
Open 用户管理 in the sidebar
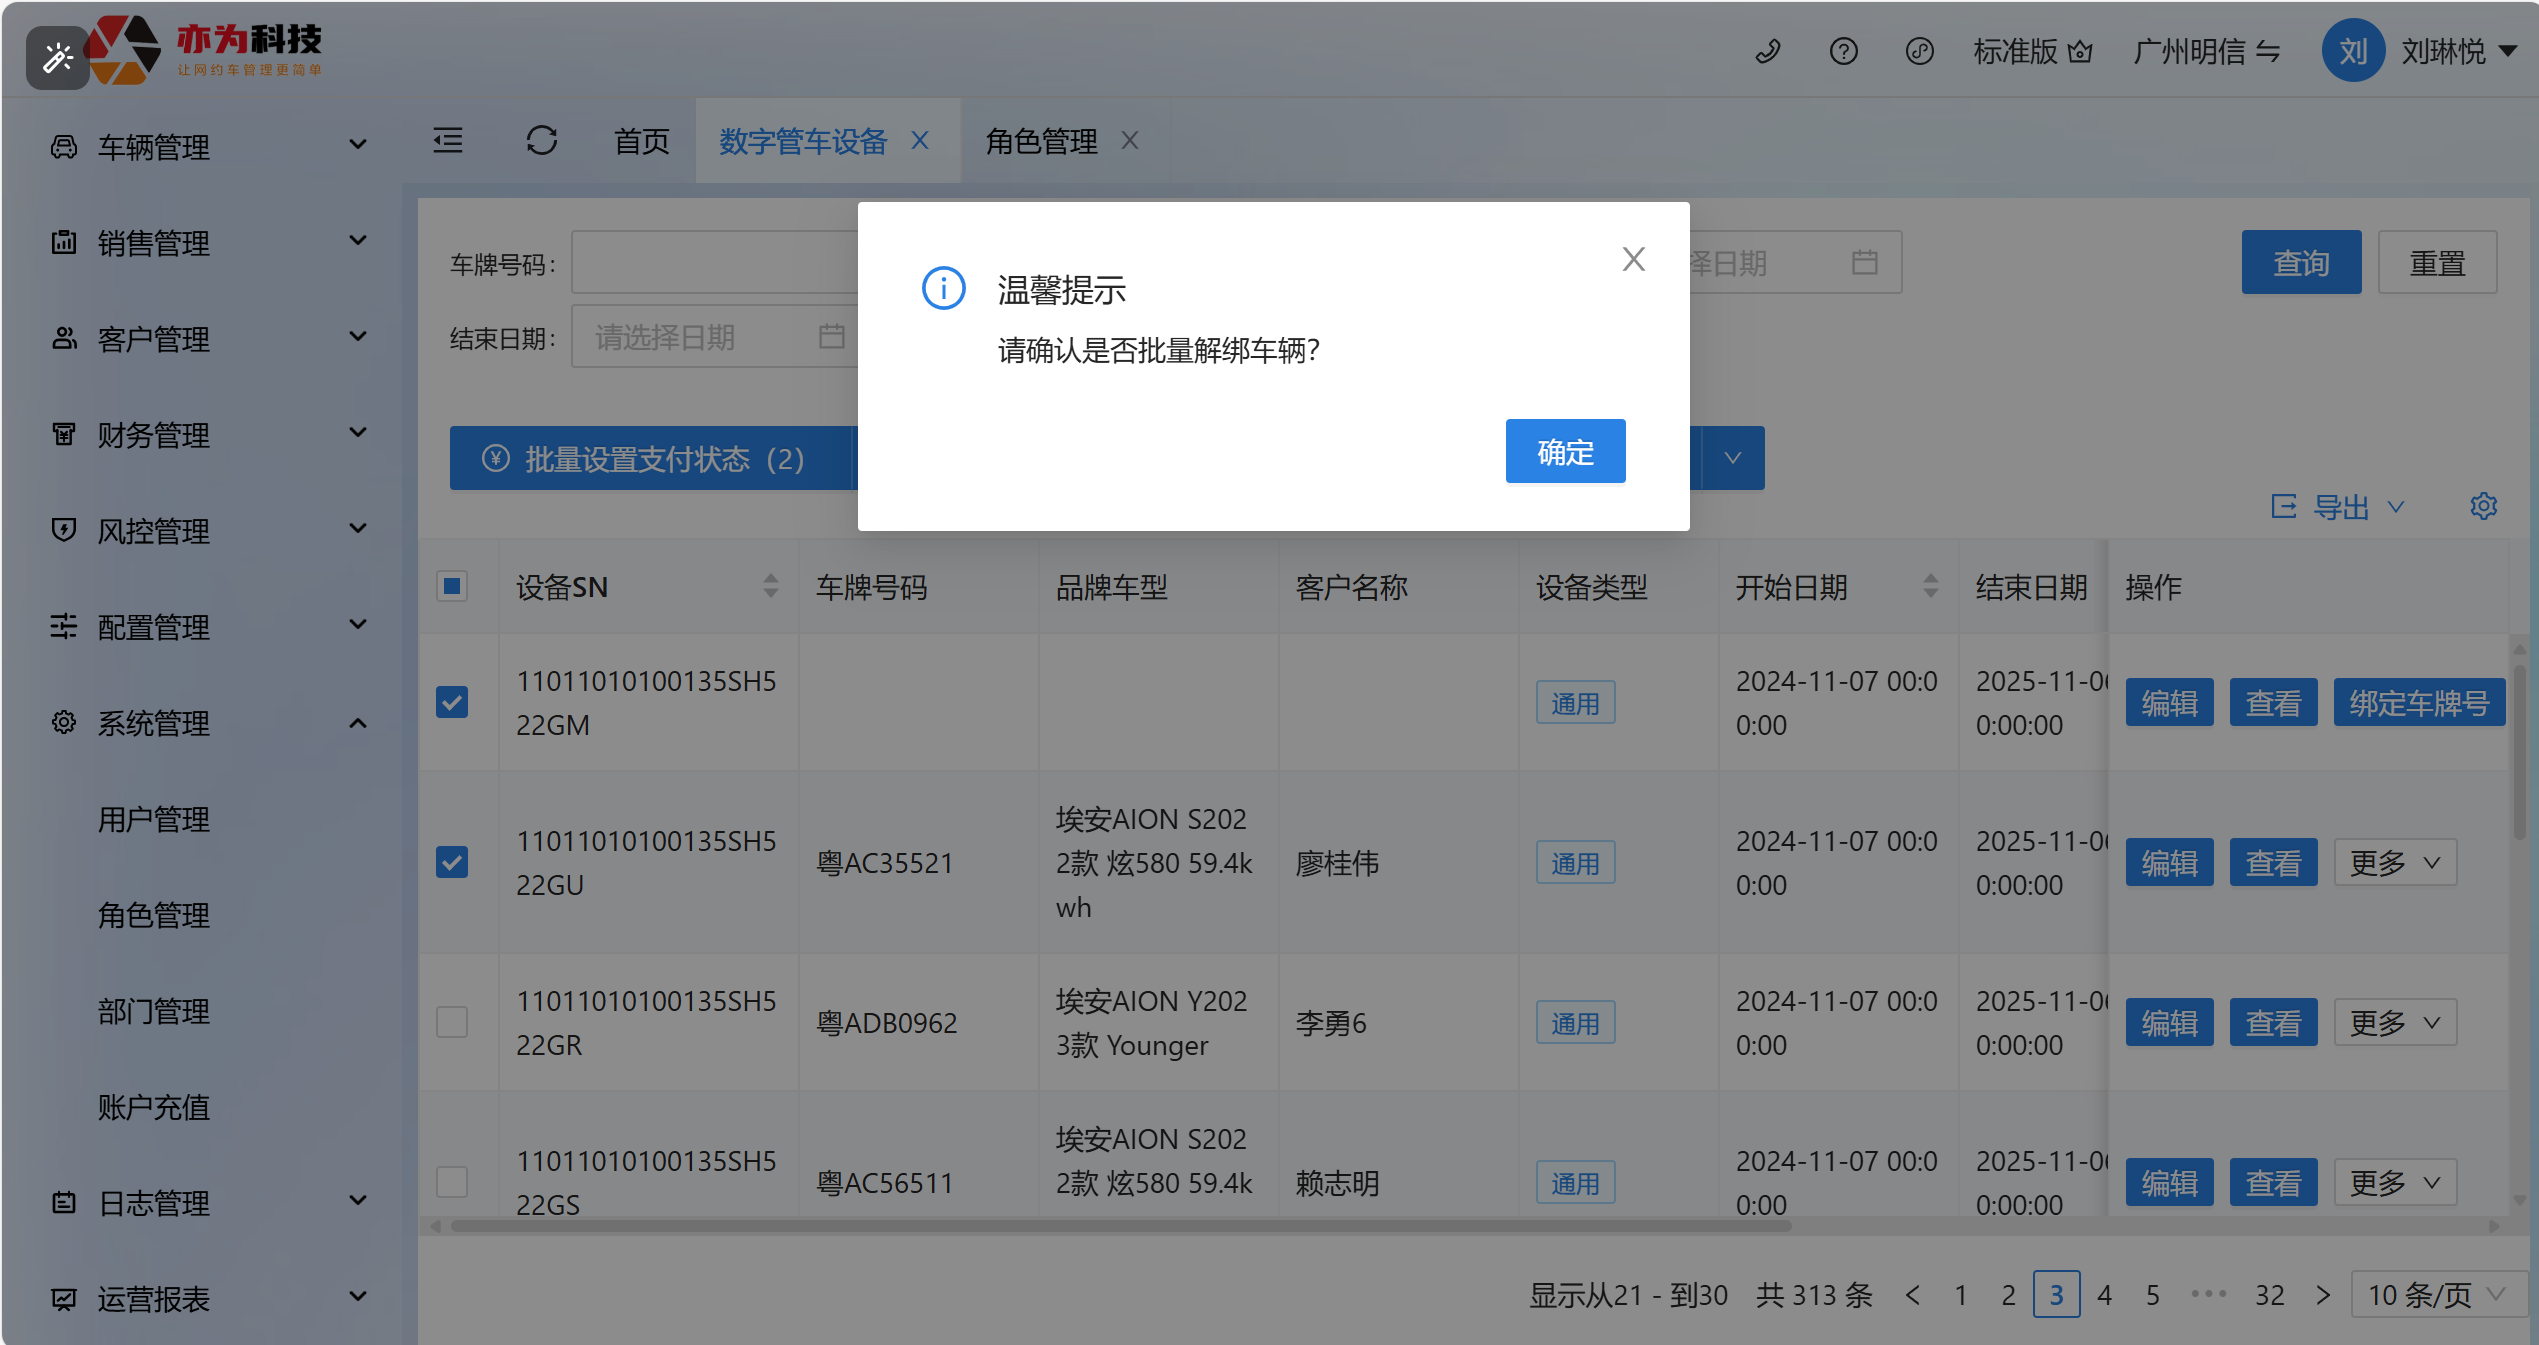(x=154, y=819)
